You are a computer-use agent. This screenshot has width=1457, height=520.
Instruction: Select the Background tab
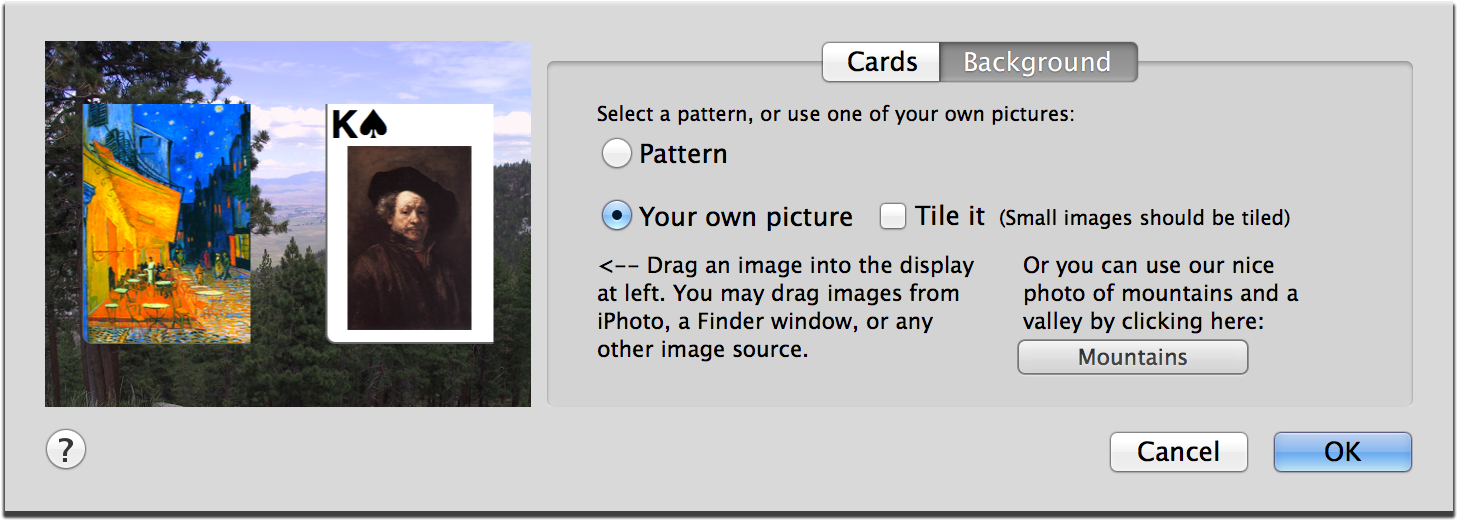[x=1037, y=62]
